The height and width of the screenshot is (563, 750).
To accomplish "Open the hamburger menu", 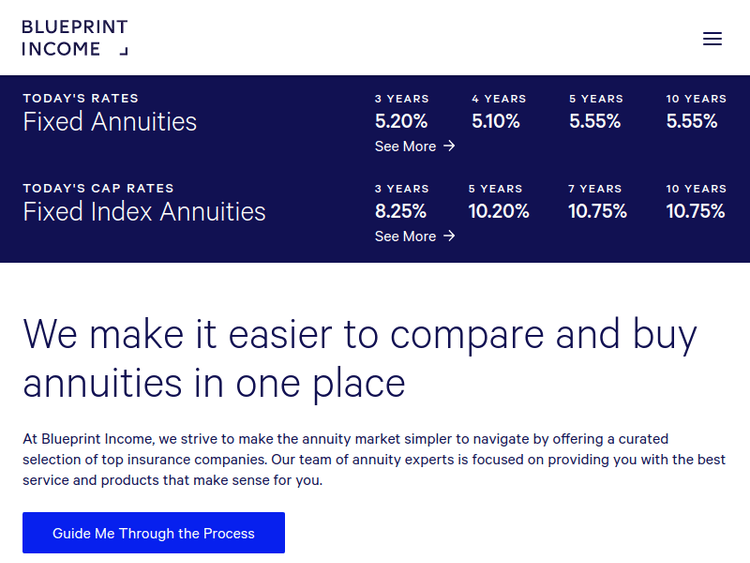I will tap(712, 39).
